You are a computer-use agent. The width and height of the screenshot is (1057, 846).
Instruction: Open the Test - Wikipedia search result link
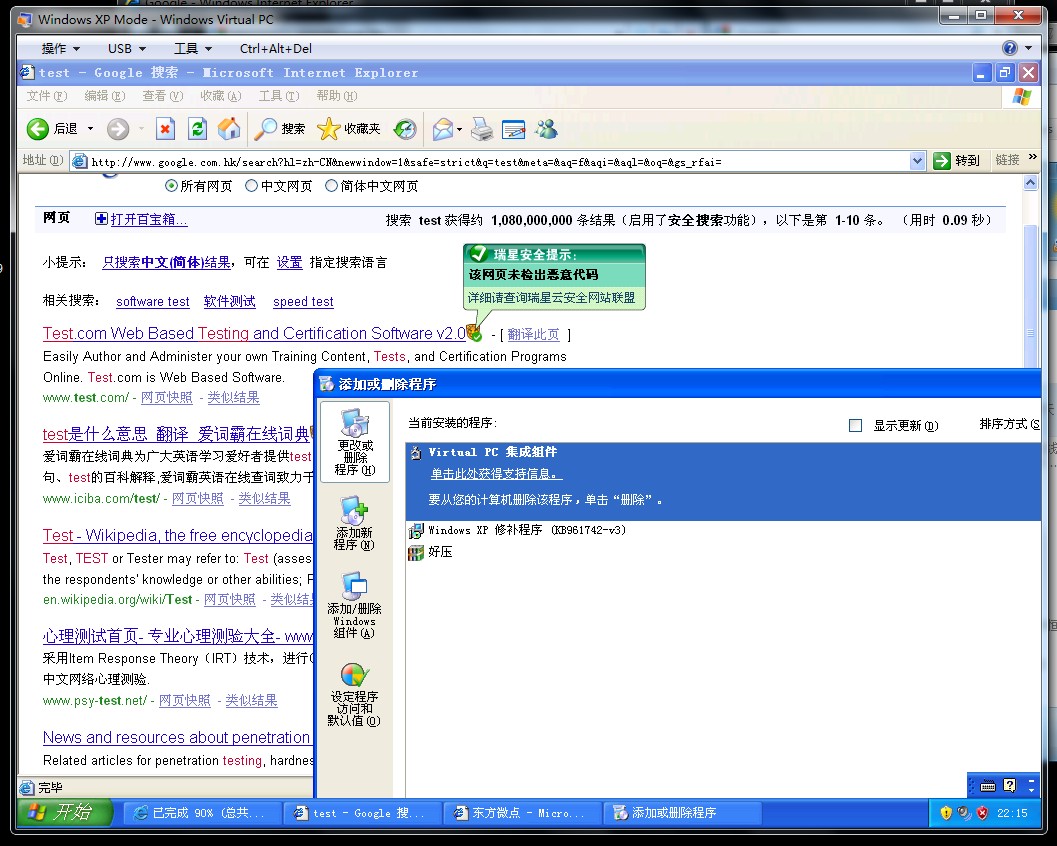click(177, 535)
